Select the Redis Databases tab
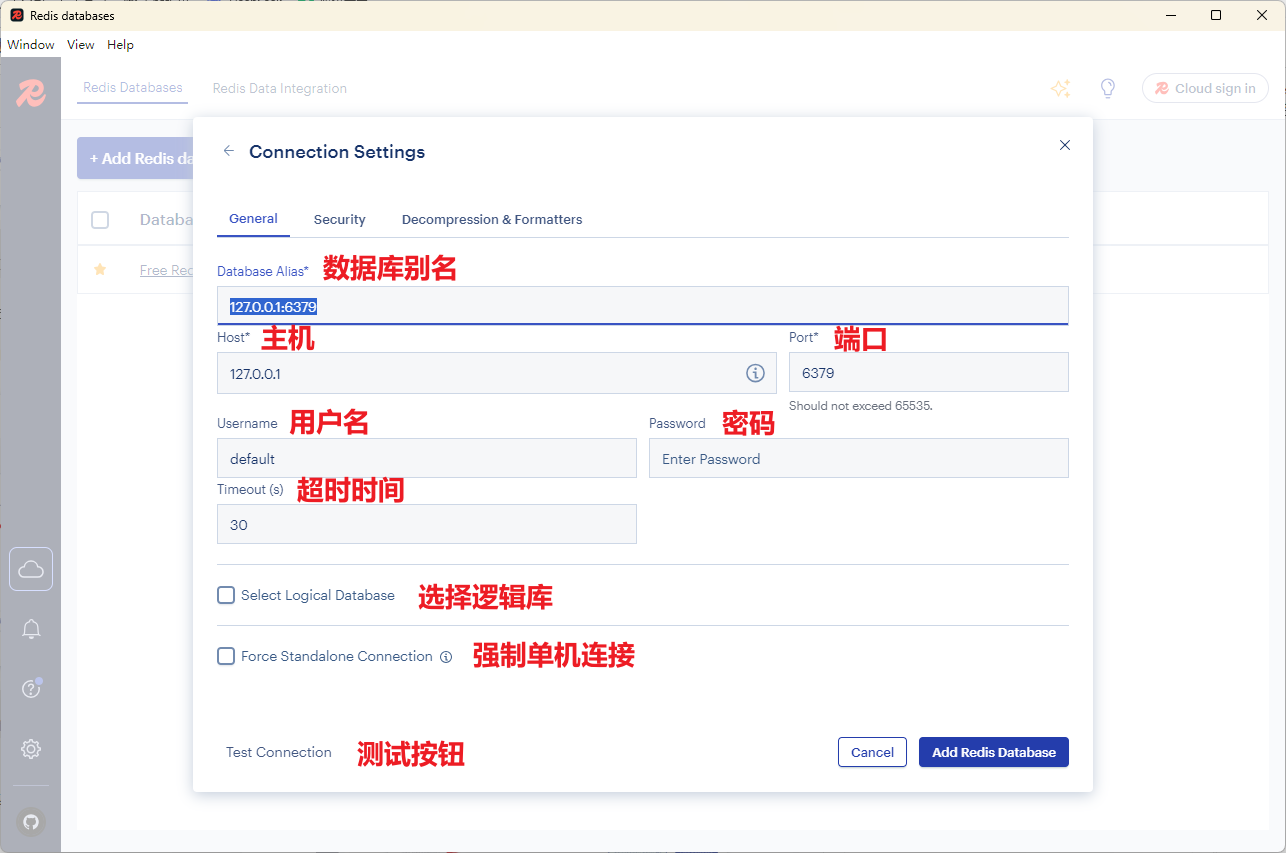1286x853 pixels. click(x=133, y=88)
